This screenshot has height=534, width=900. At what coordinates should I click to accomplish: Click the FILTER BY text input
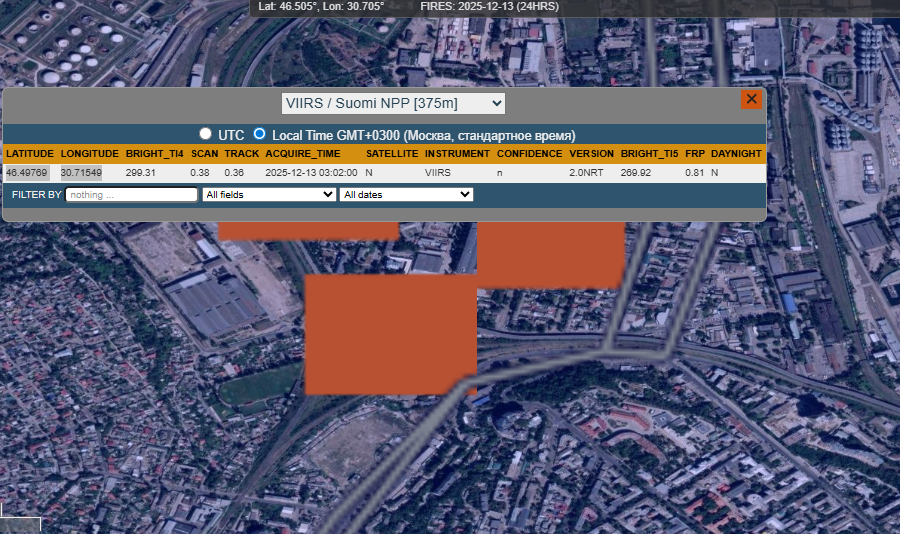[131, 195]
